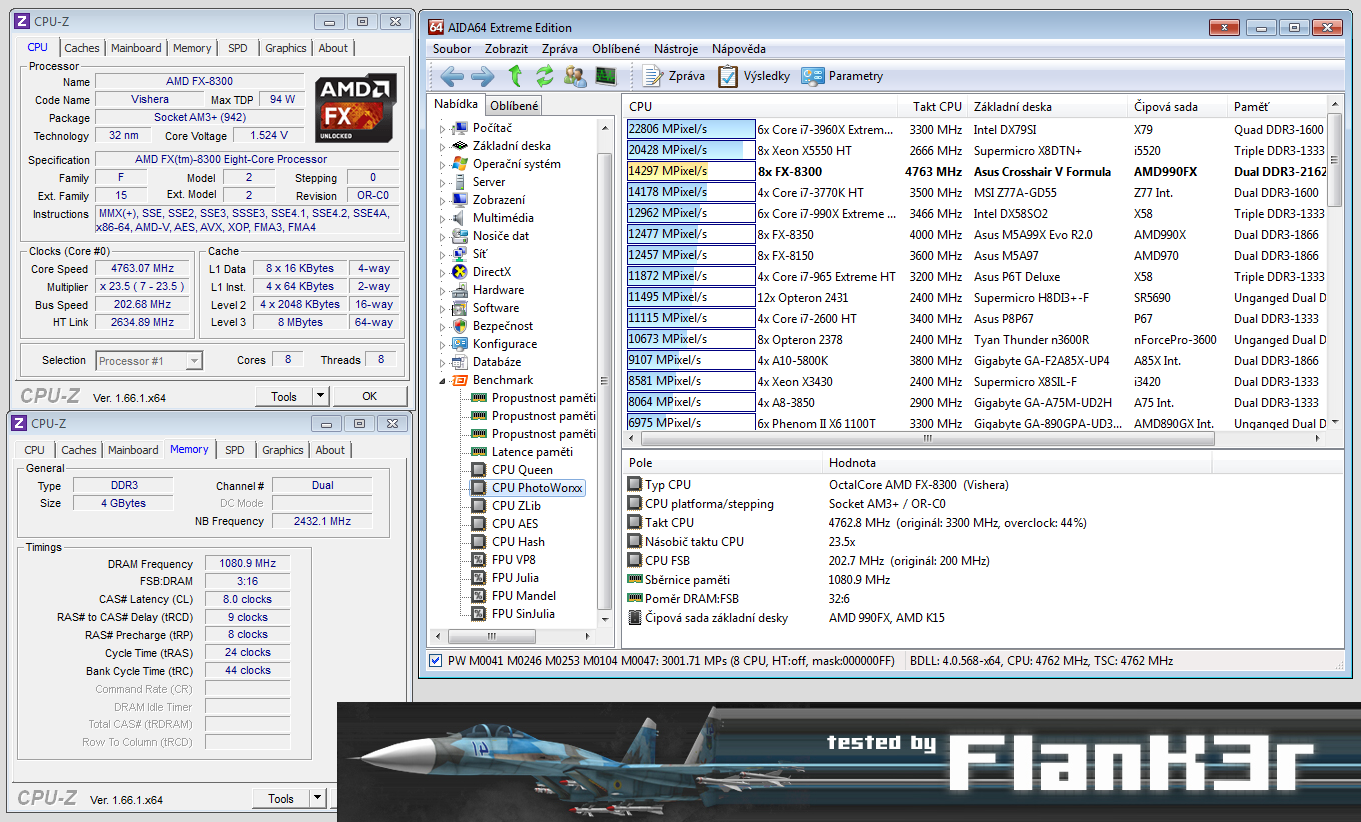Click Tools button in top CPU-Z
Viewport: 1361px width, 822px height.
click(284, 396)
